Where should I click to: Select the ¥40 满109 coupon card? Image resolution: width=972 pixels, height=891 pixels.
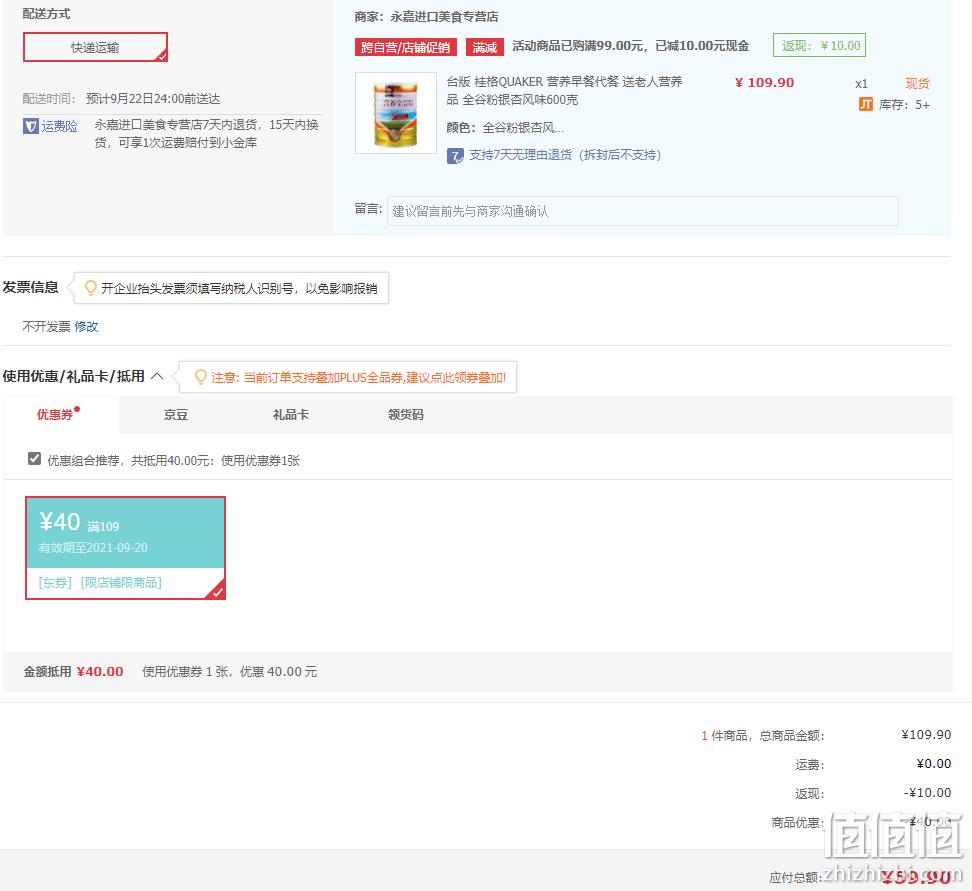125,548
